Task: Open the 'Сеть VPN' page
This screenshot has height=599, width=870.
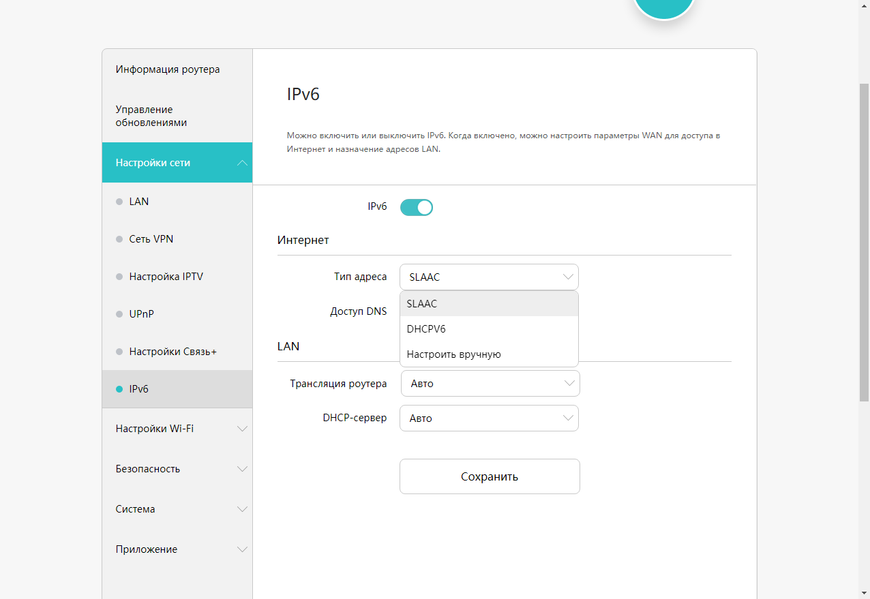Action: tap(151, 239)
